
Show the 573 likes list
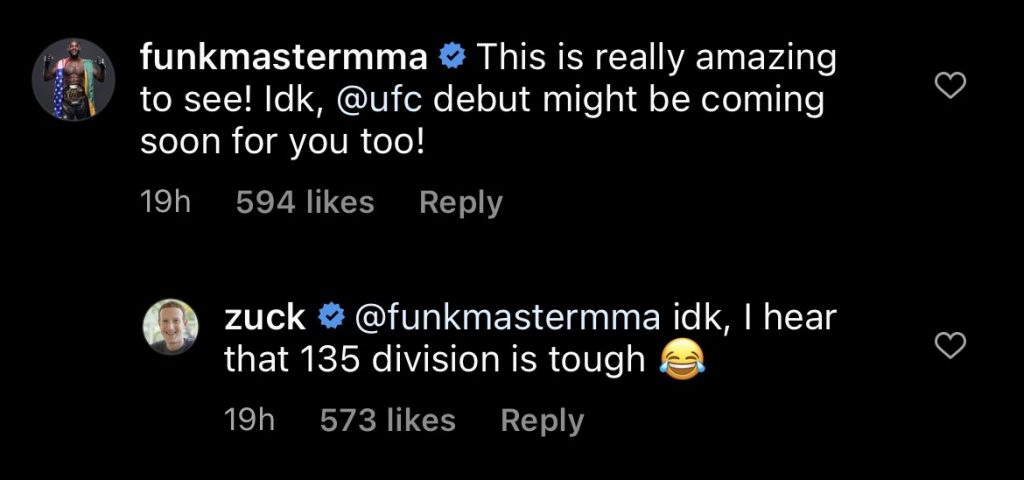(387, 420)
